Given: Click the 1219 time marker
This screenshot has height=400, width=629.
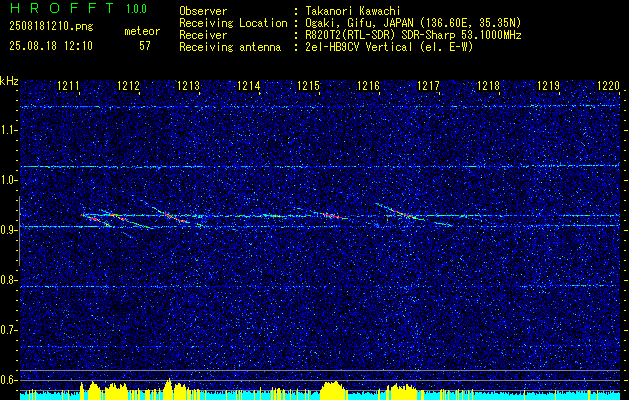Looking at the screenshot, I should [548, 85].
